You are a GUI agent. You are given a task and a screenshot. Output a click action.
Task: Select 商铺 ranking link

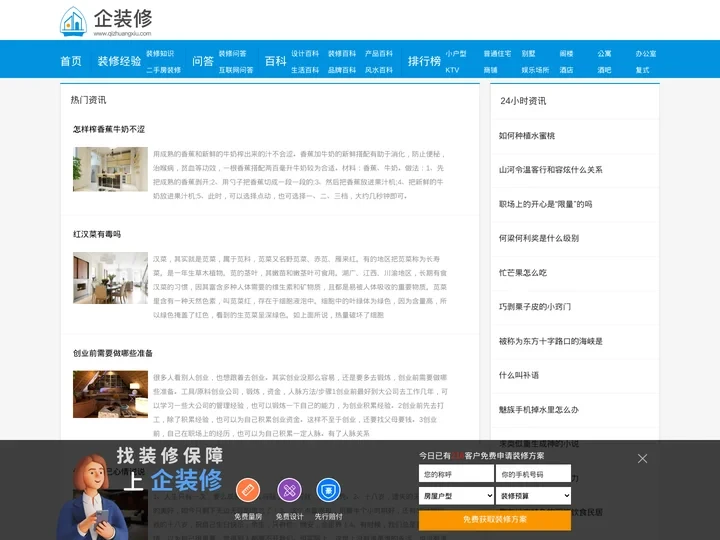[x=490, y=70]
